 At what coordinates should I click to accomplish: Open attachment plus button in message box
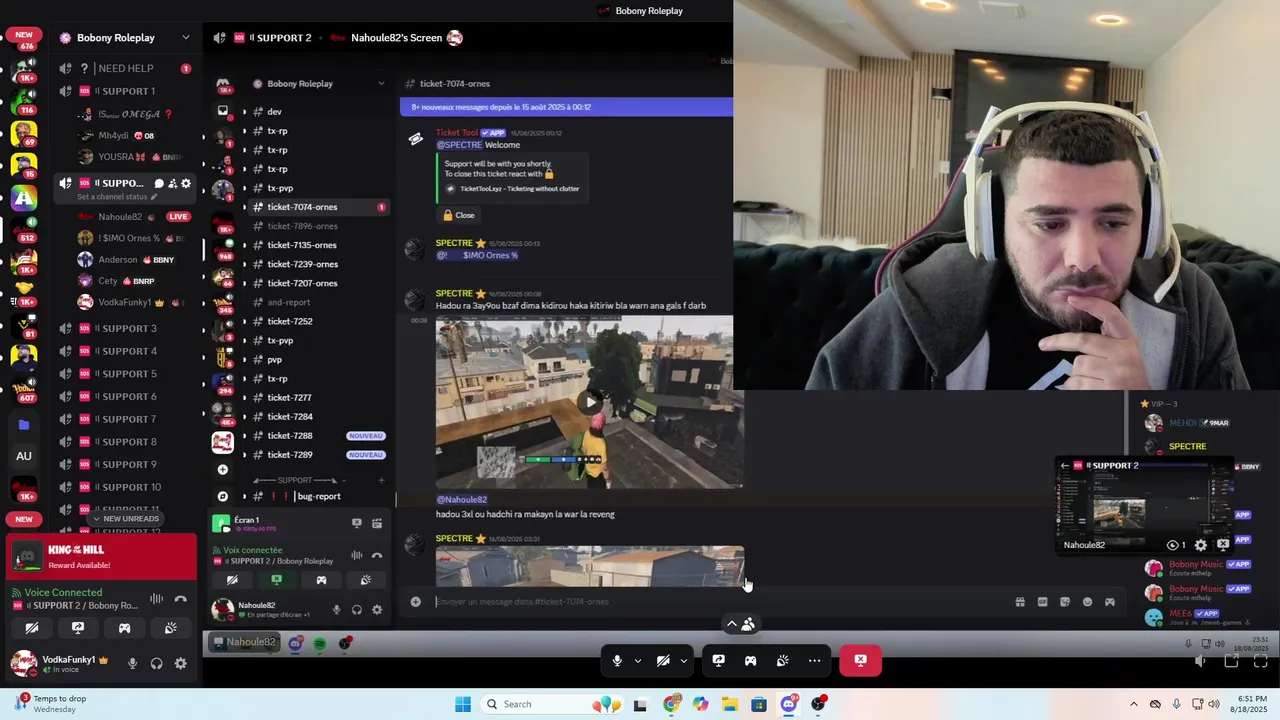point(415,602)
